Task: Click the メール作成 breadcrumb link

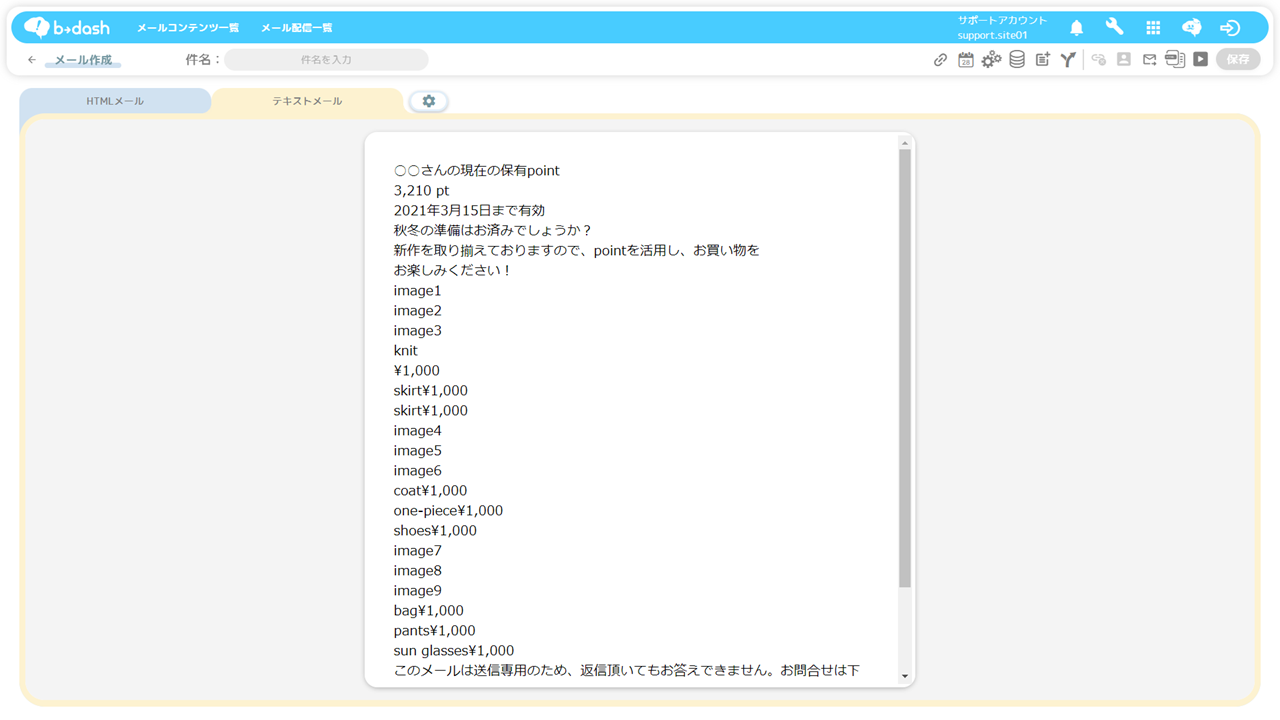Action: [83, 60]
